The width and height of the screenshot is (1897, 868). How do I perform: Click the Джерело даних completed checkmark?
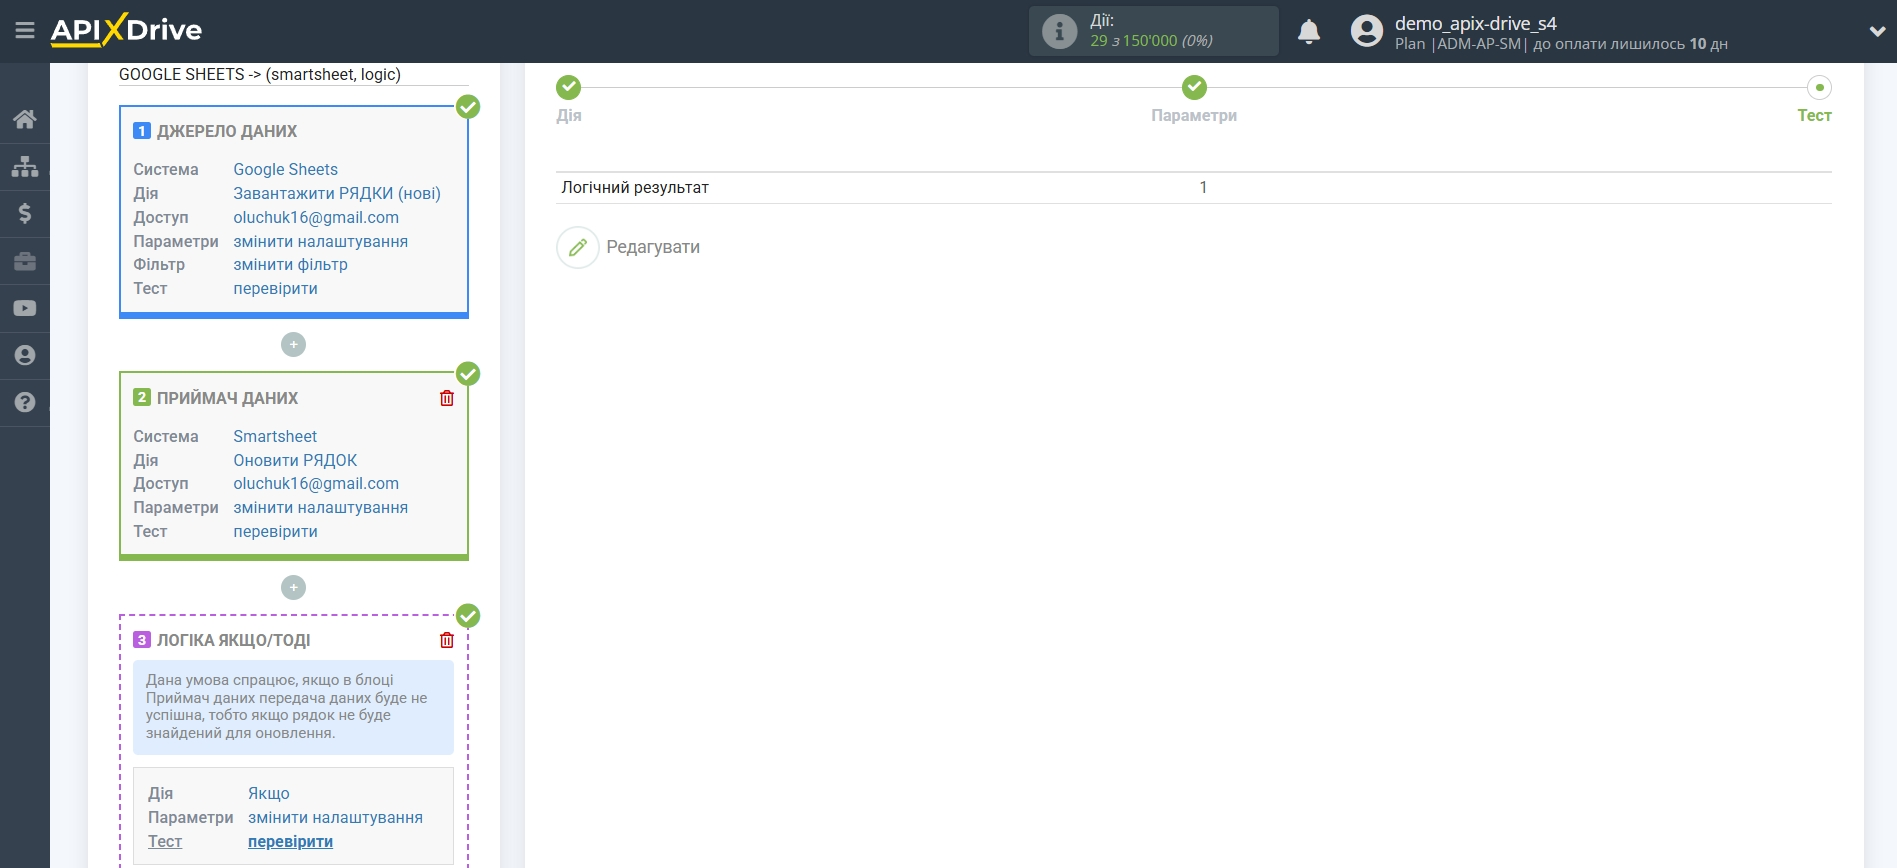(468, 107)
